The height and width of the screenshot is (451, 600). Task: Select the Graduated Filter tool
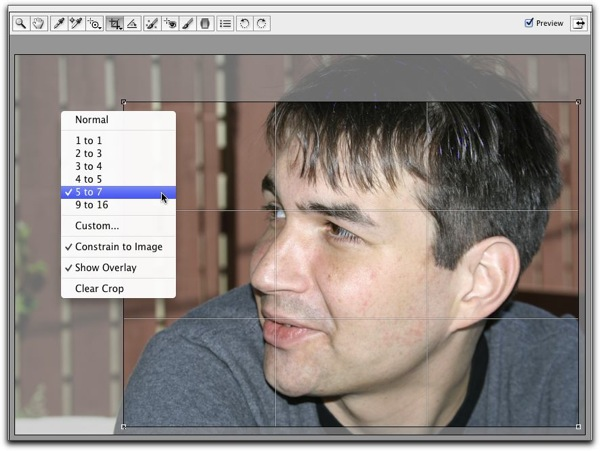pos(205,23)
